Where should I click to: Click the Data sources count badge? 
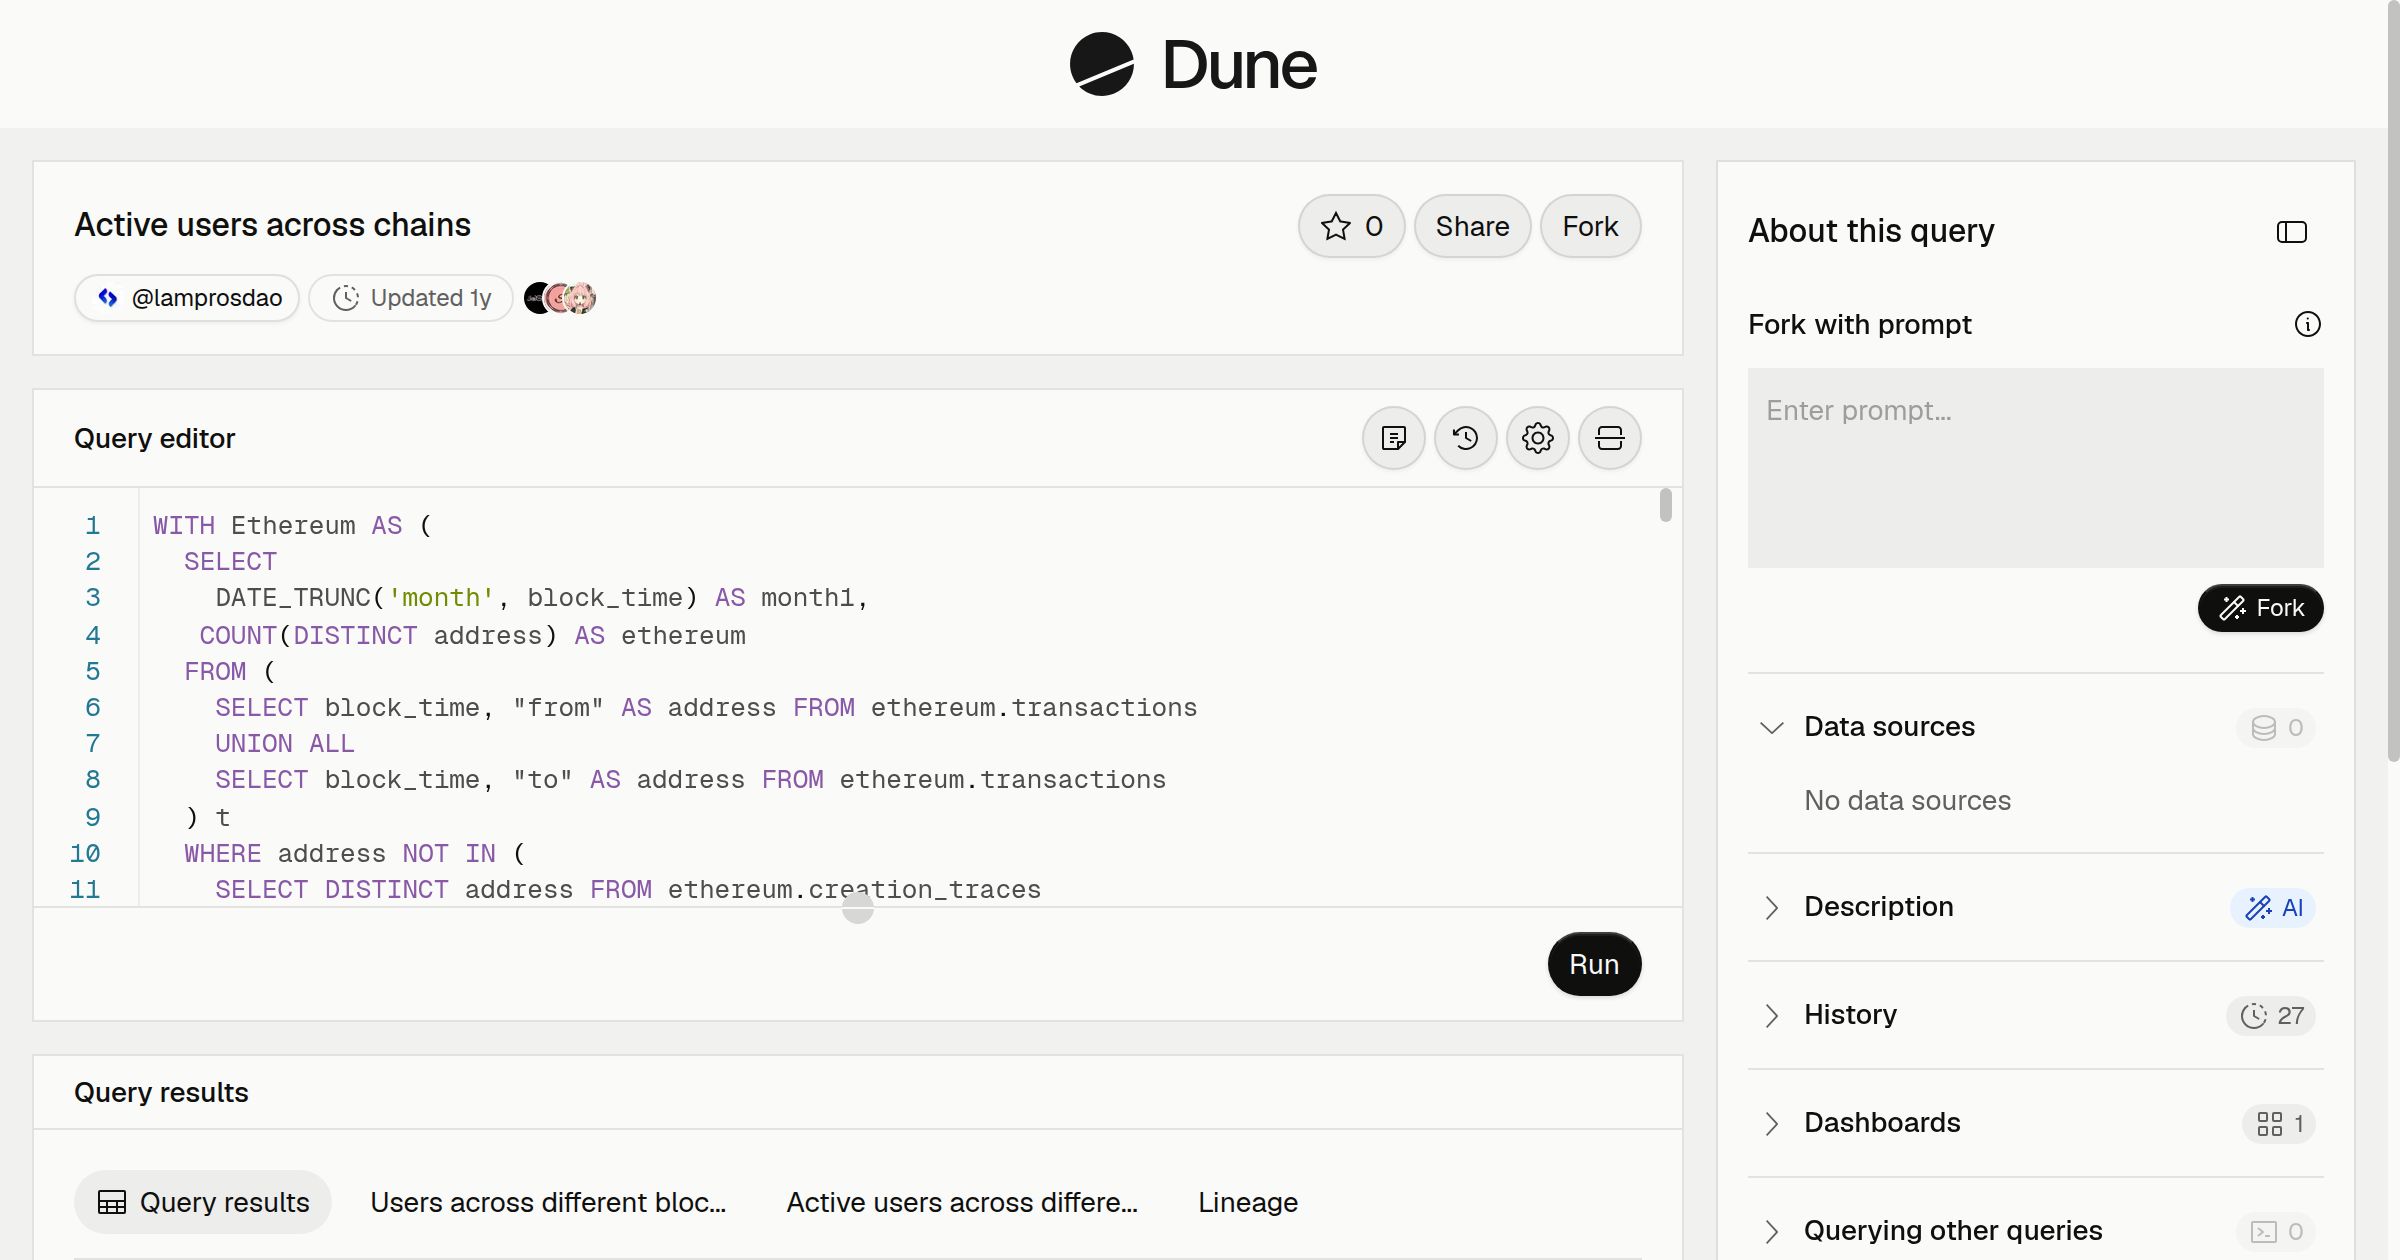[2277, 727]
